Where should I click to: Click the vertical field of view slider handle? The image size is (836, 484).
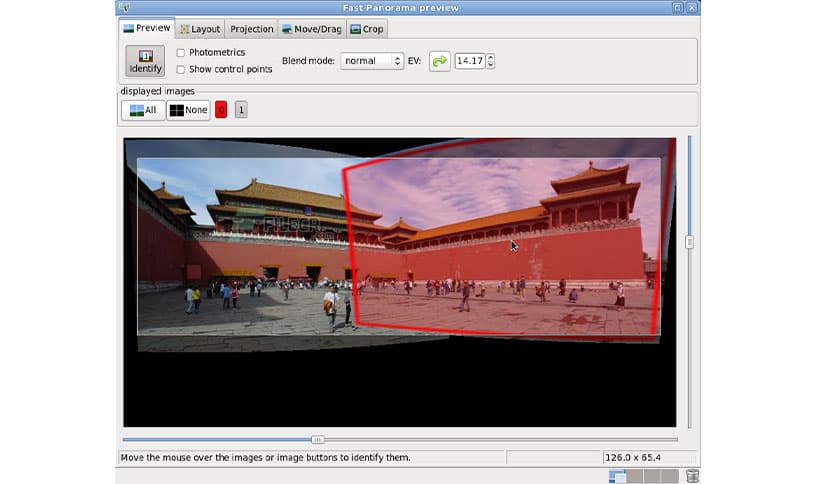tap(689, 242)
